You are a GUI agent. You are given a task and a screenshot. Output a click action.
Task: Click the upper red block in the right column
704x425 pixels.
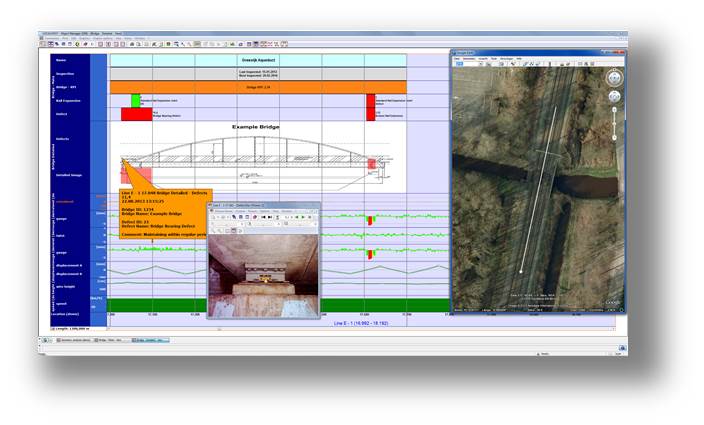pyautogui.click(x=371, y=101)
